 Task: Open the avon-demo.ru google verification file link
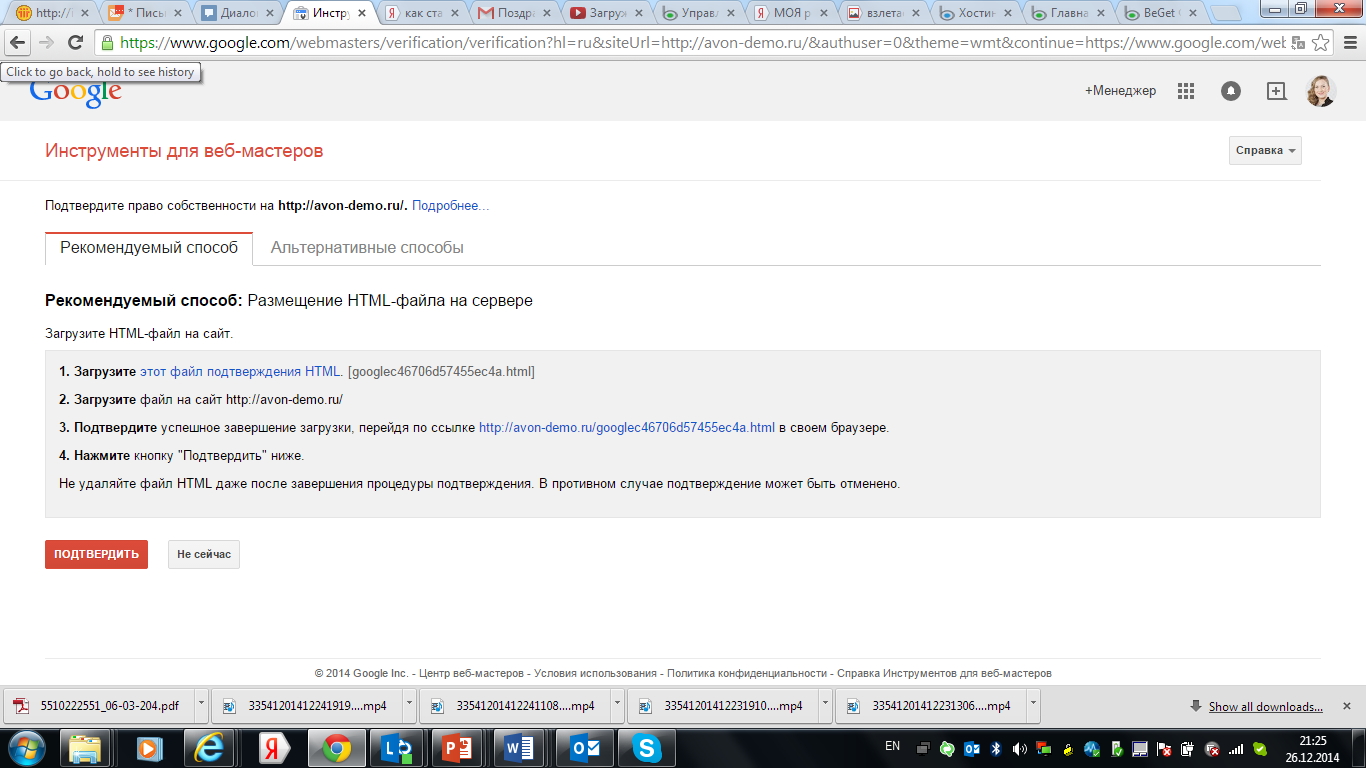(x=627, y=428)
